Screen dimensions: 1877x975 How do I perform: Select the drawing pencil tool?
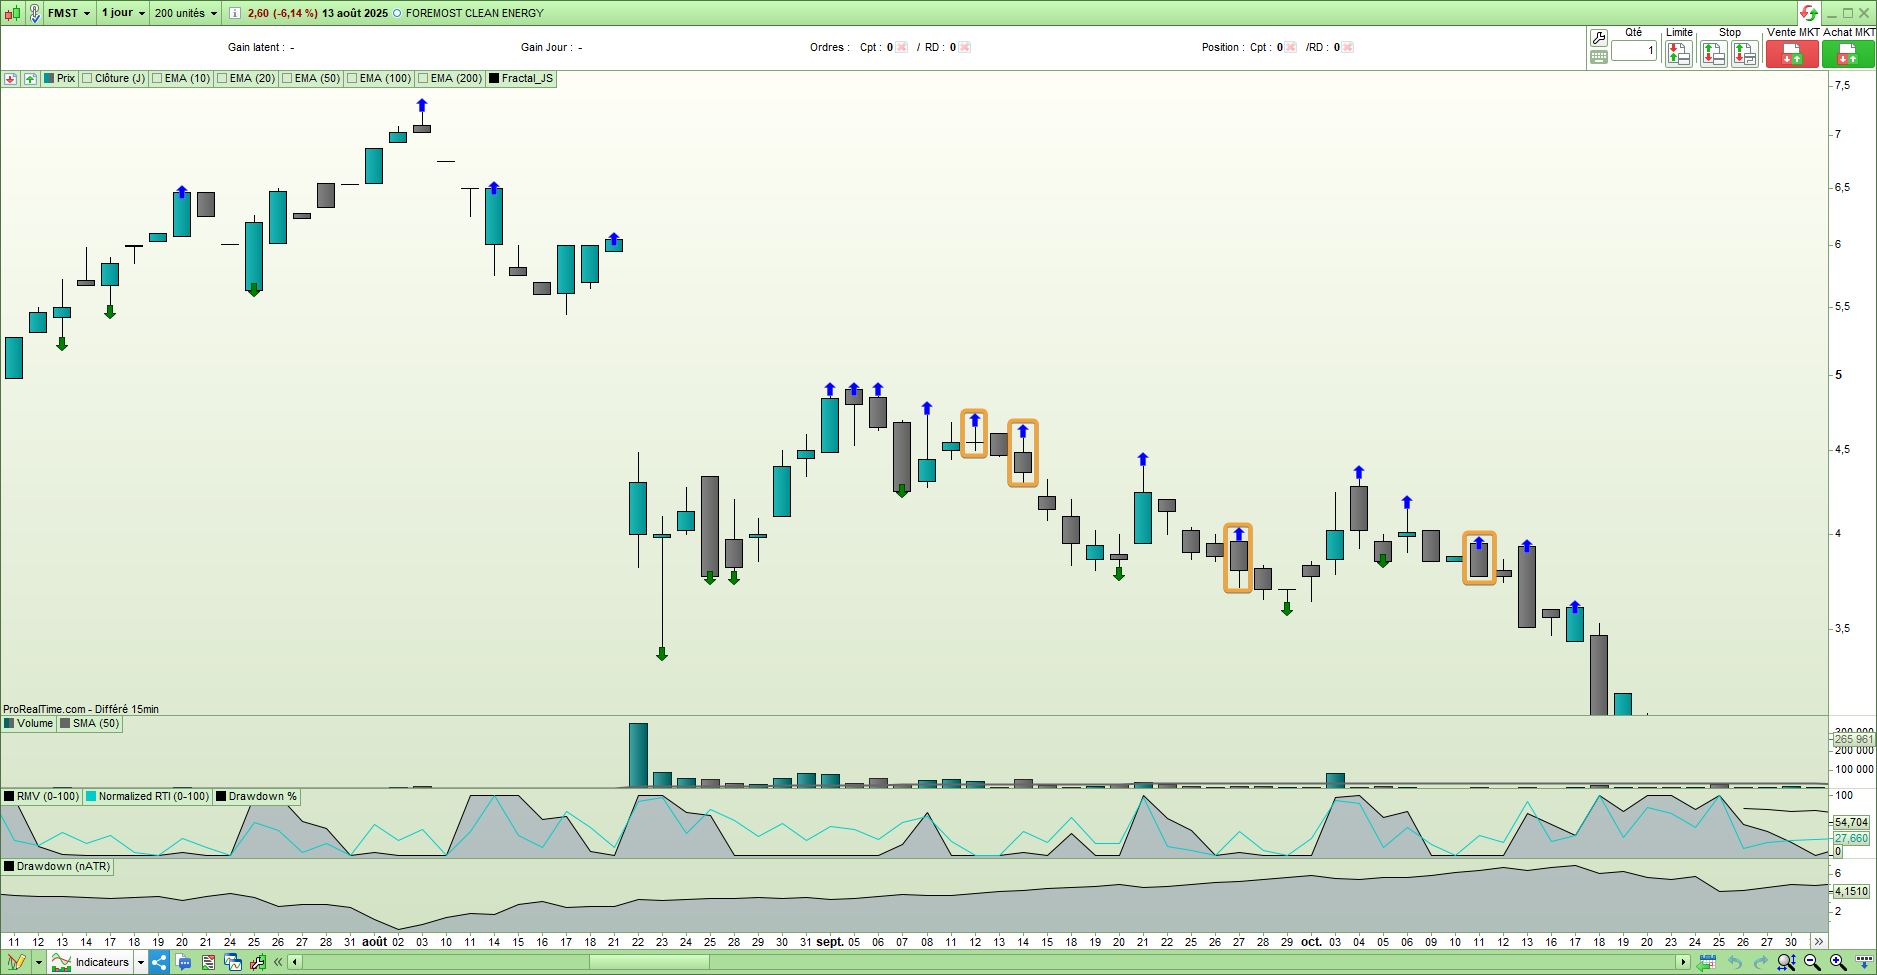pos(16,962)
